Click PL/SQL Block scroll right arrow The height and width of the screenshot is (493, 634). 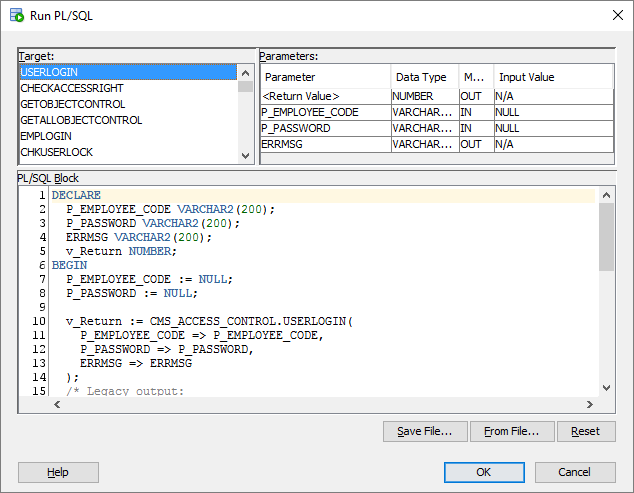click(x=590, y=404)
